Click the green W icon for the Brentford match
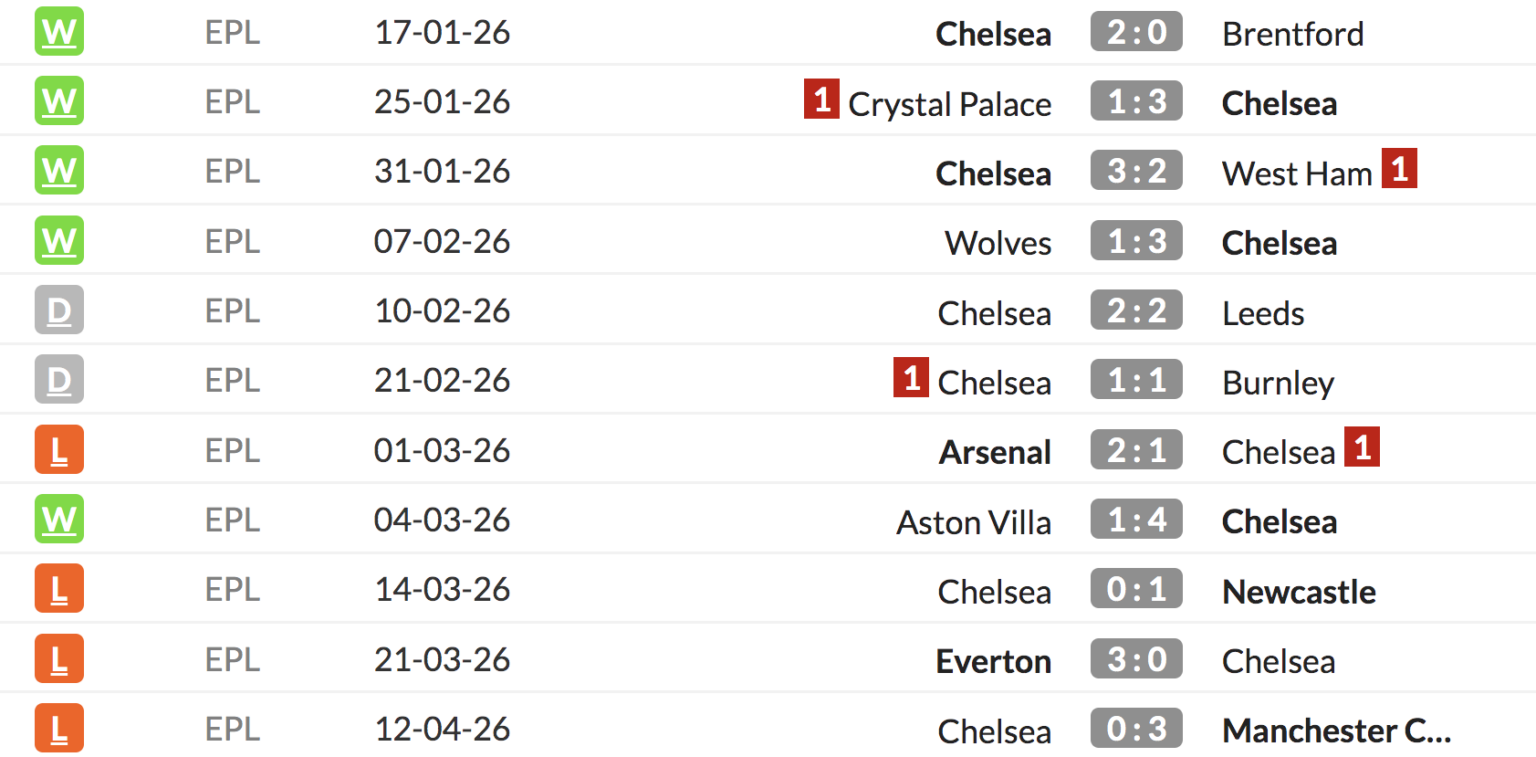This screenshot has width=1536, height=757. pos(58,31)
